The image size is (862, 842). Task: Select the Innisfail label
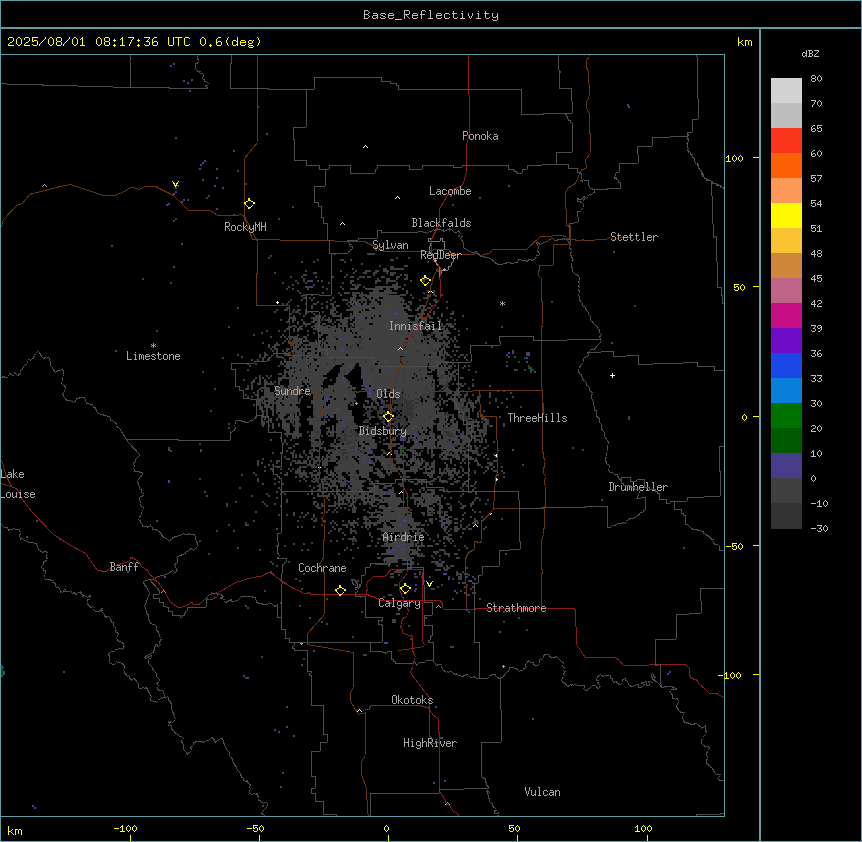(415, 326)
